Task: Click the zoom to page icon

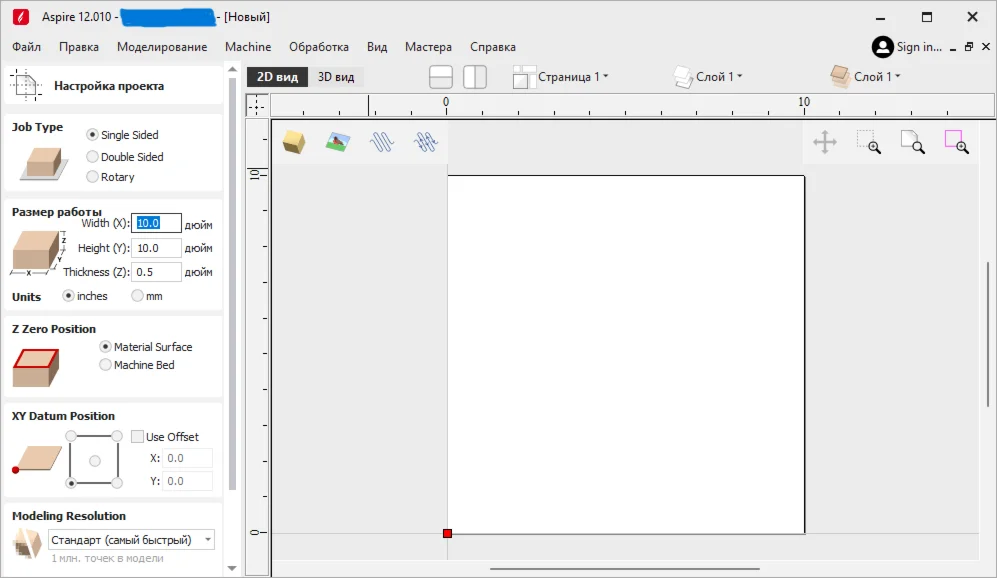Action: coord(912,143)
